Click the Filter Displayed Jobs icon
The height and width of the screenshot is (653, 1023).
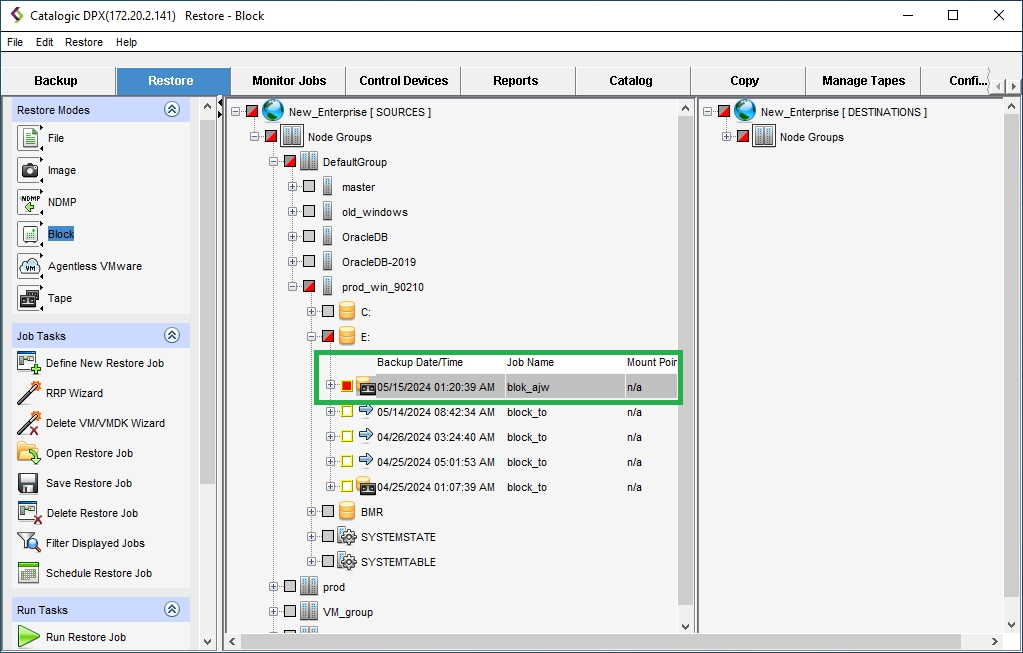click(x=28, y=543)
